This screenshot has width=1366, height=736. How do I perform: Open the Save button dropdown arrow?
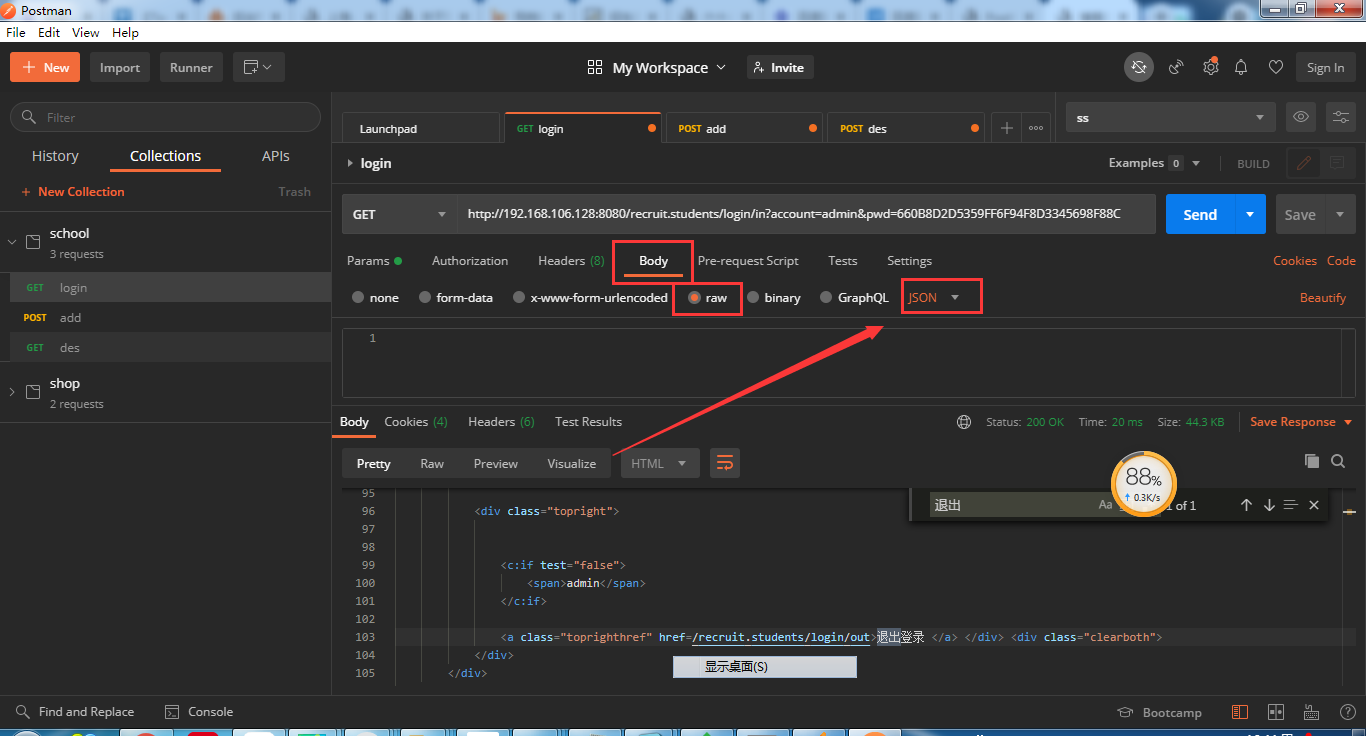tap(1340, 214)
